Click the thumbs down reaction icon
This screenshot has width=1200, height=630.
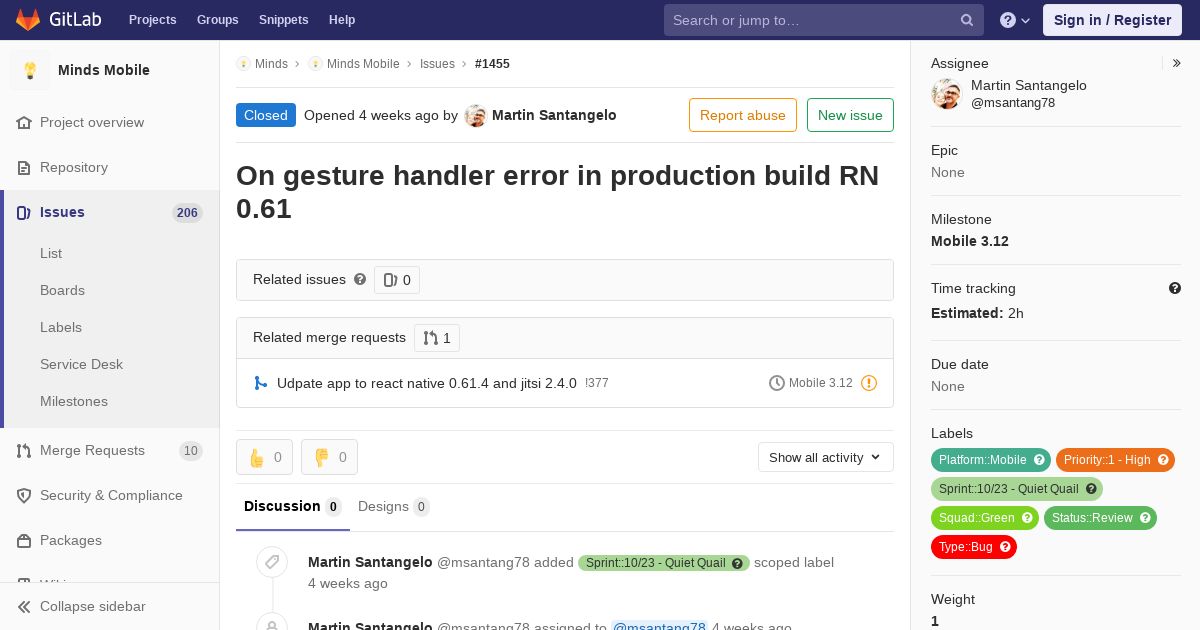[x=321, y=457]
